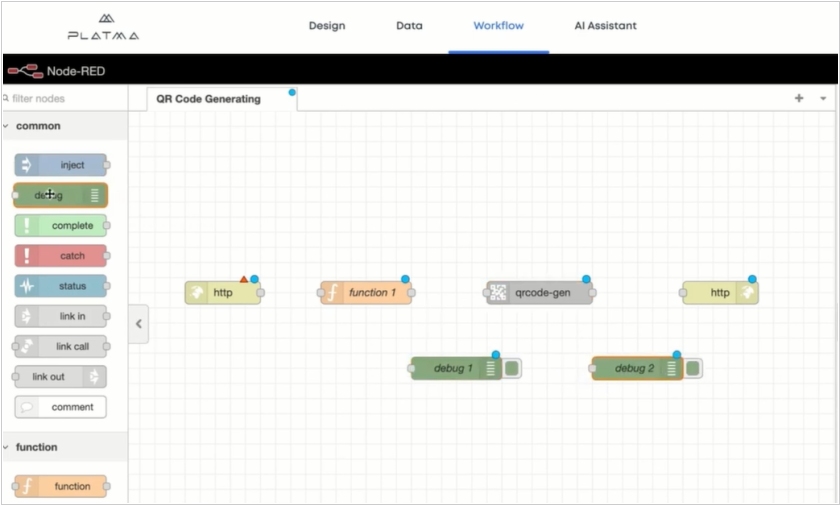Add a new flow with plus button

coord(799,99)
